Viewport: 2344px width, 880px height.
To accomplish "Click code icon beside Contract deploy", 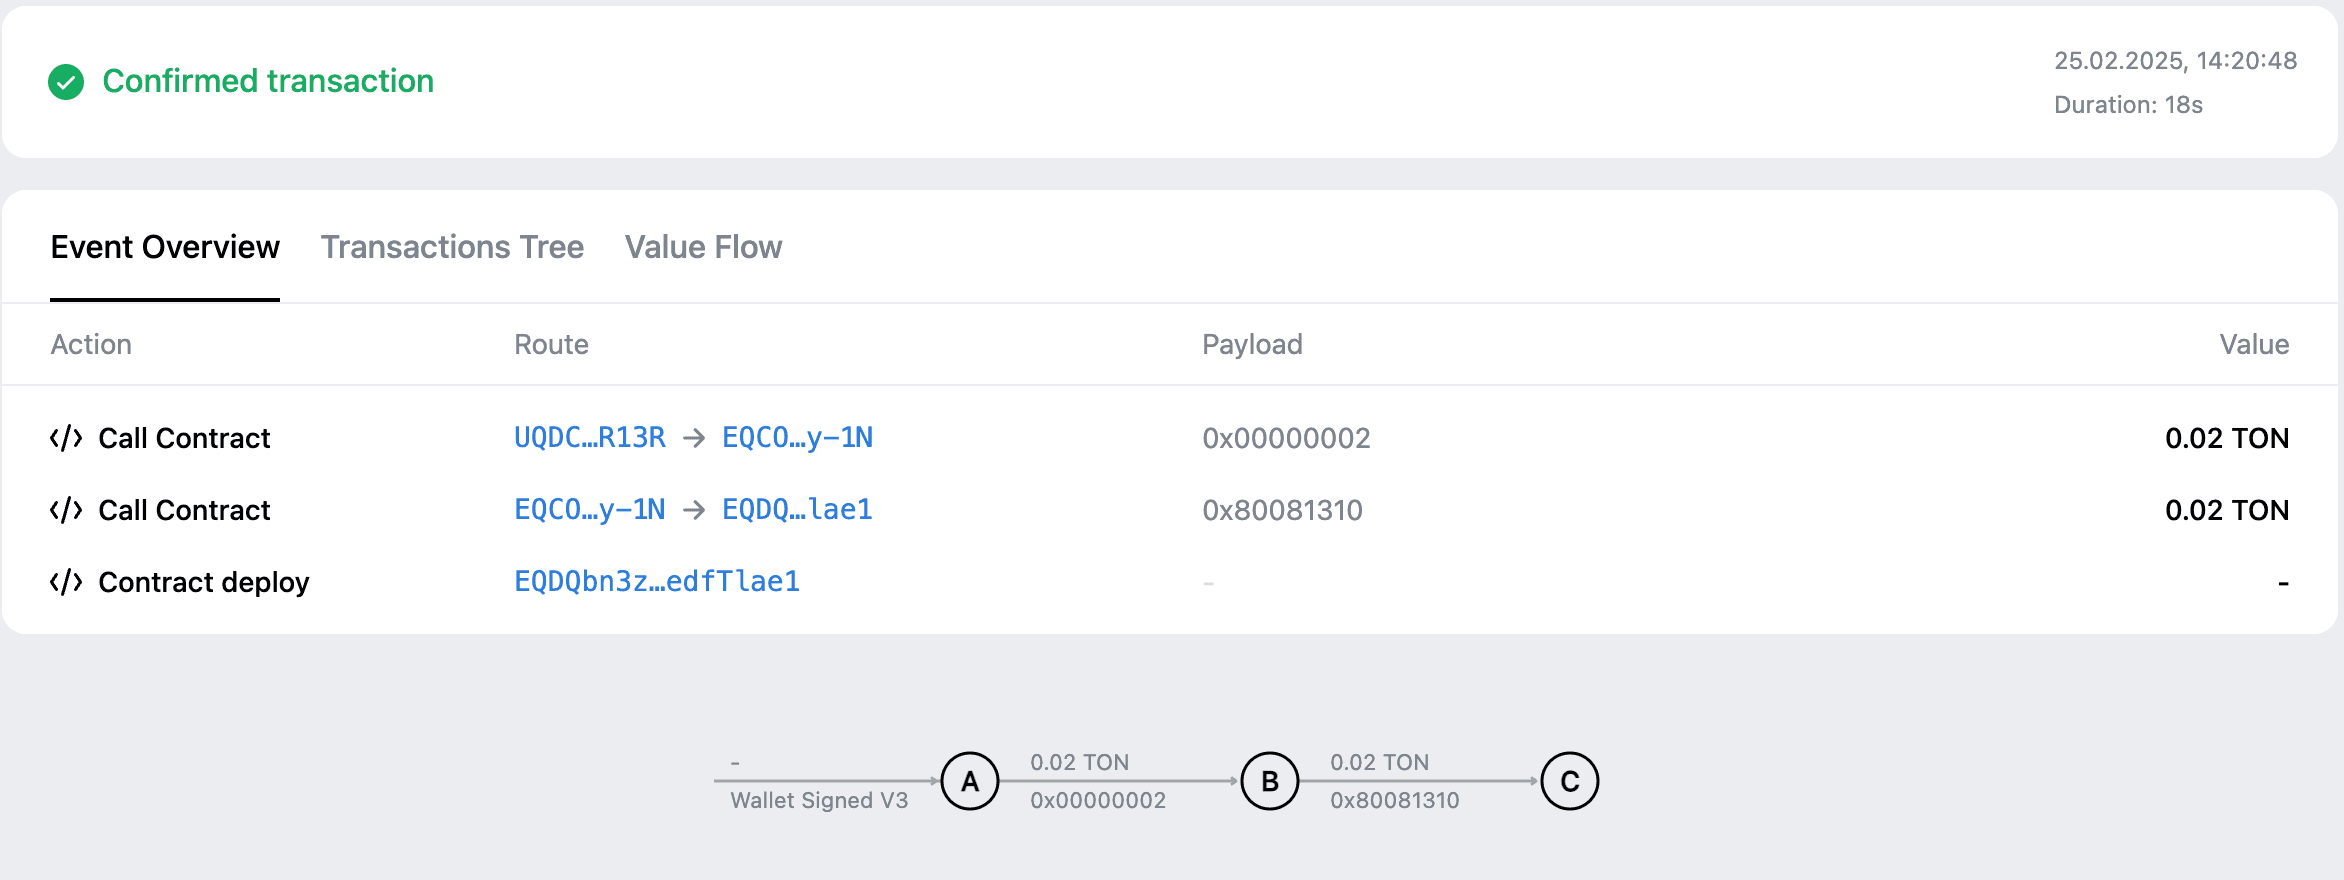I will point(66,582).
